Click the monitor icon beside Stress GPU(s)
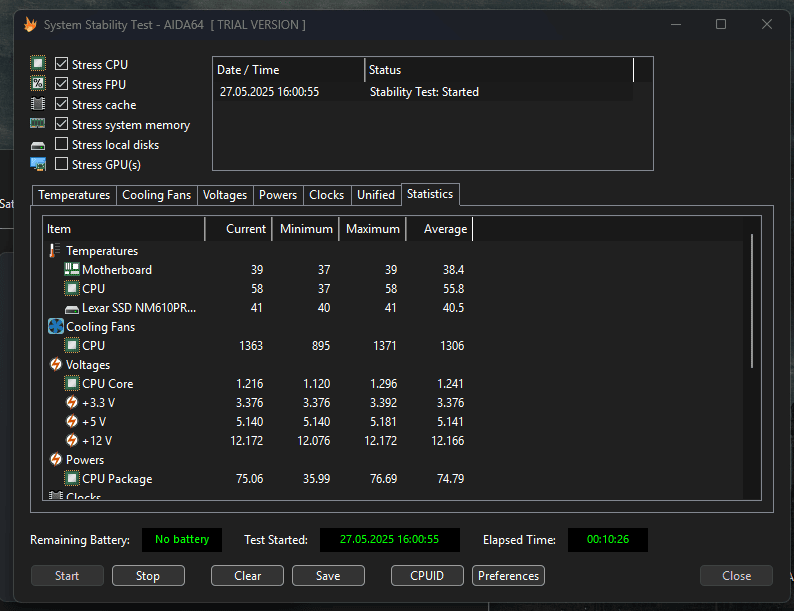Screen dimensions: 794x611 (x=38, y=165)
